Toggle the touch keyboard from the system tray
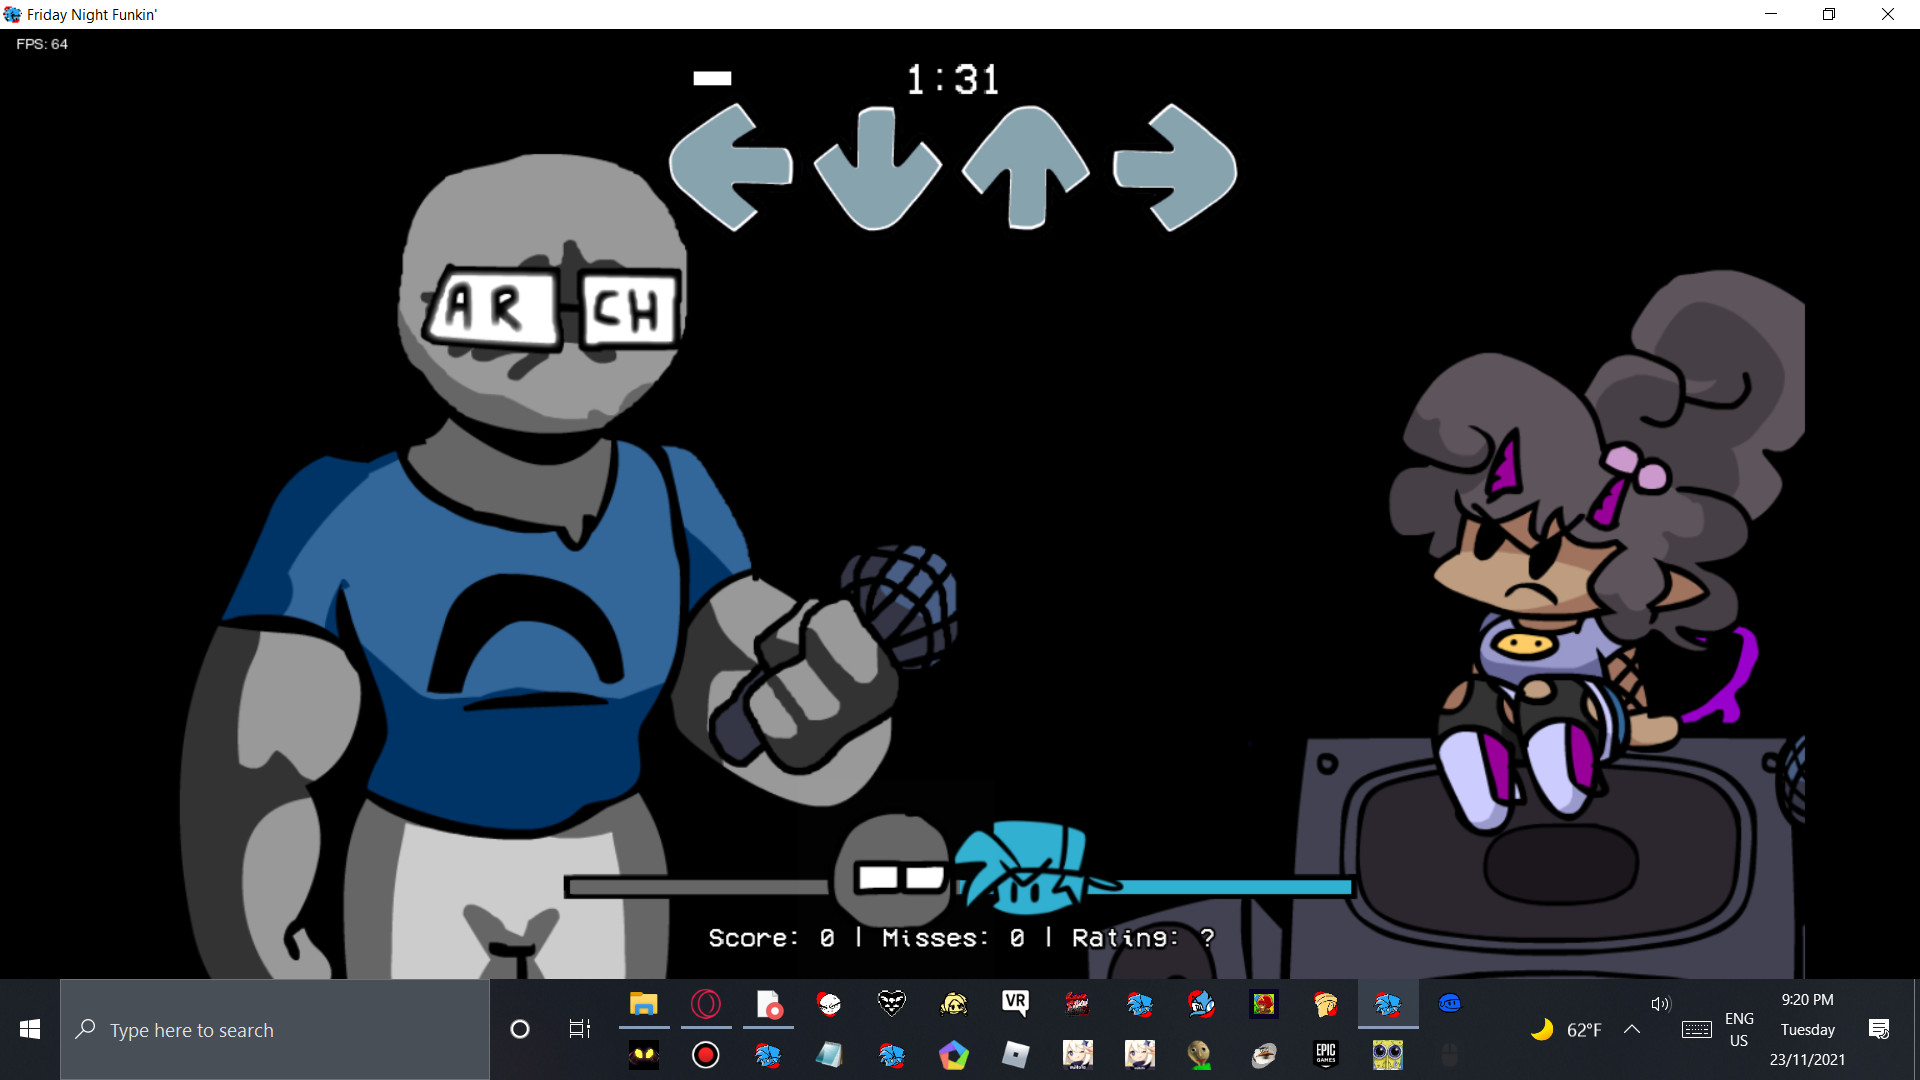The image size is (1920, 1080). point(1696,1030)
